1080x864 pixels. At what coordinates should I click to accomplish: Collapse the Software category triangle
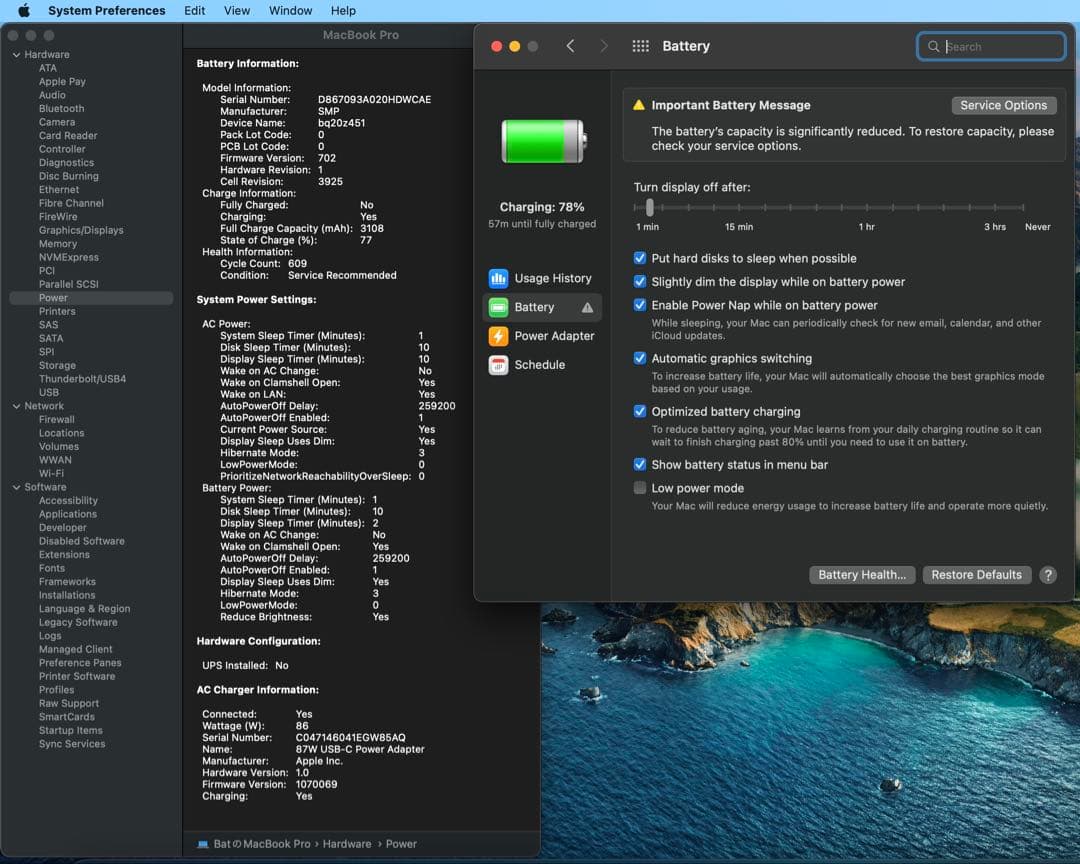pos(16,487)
